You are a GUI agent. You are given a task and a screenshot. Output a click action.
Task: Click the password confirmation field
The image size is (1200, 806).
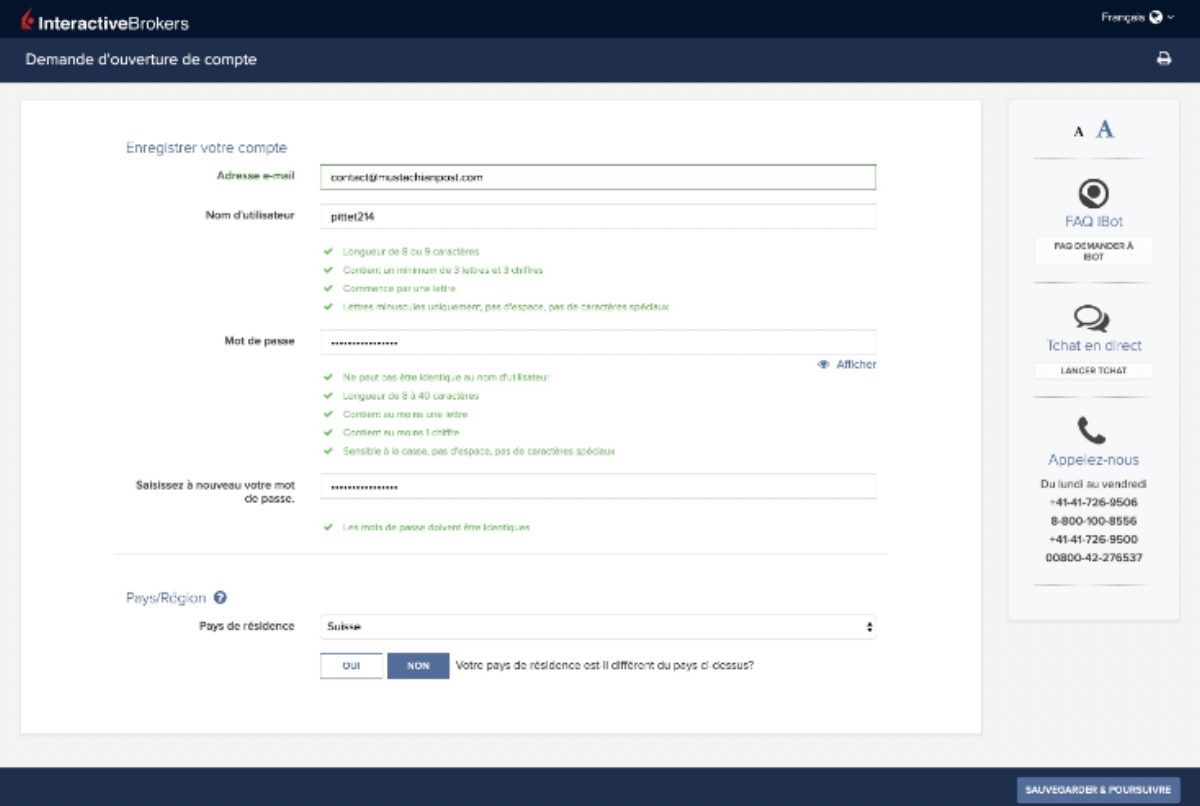coord(597,486)
